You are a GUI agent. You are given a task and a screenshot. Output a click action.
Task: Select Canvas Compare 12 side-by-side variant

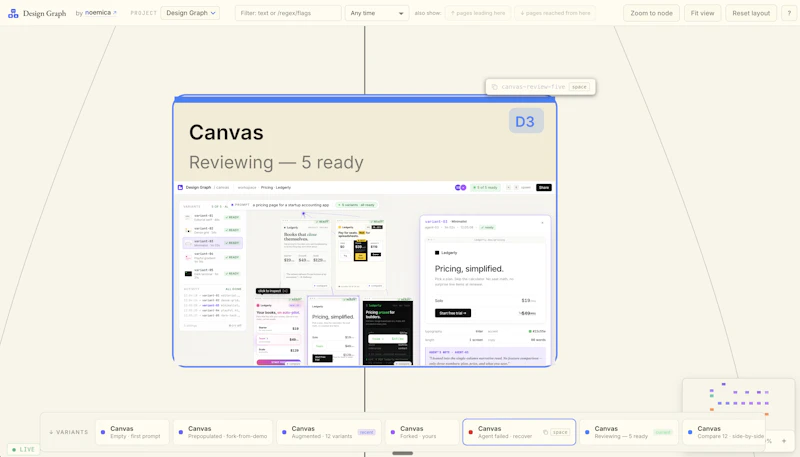point(724,432)
